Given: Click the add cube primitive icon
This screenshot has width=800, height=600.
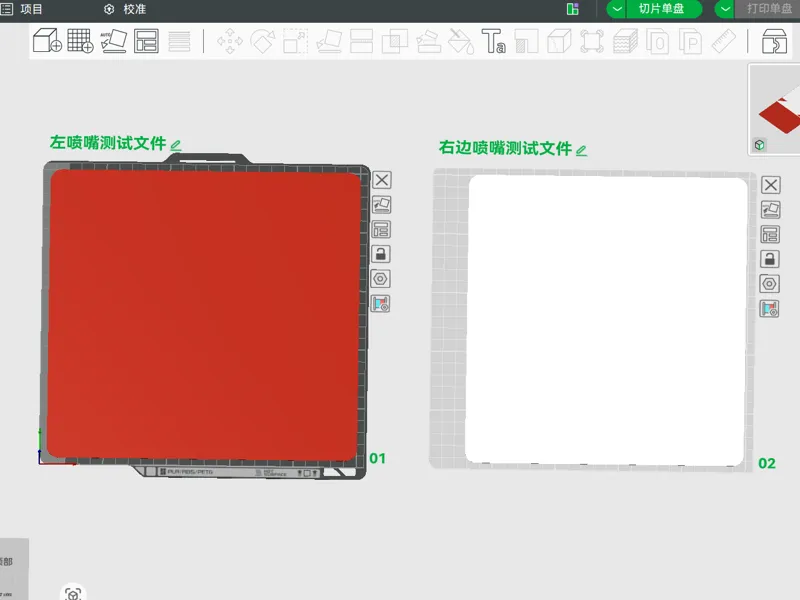Looking at the screenshot, I should (47, 40).
